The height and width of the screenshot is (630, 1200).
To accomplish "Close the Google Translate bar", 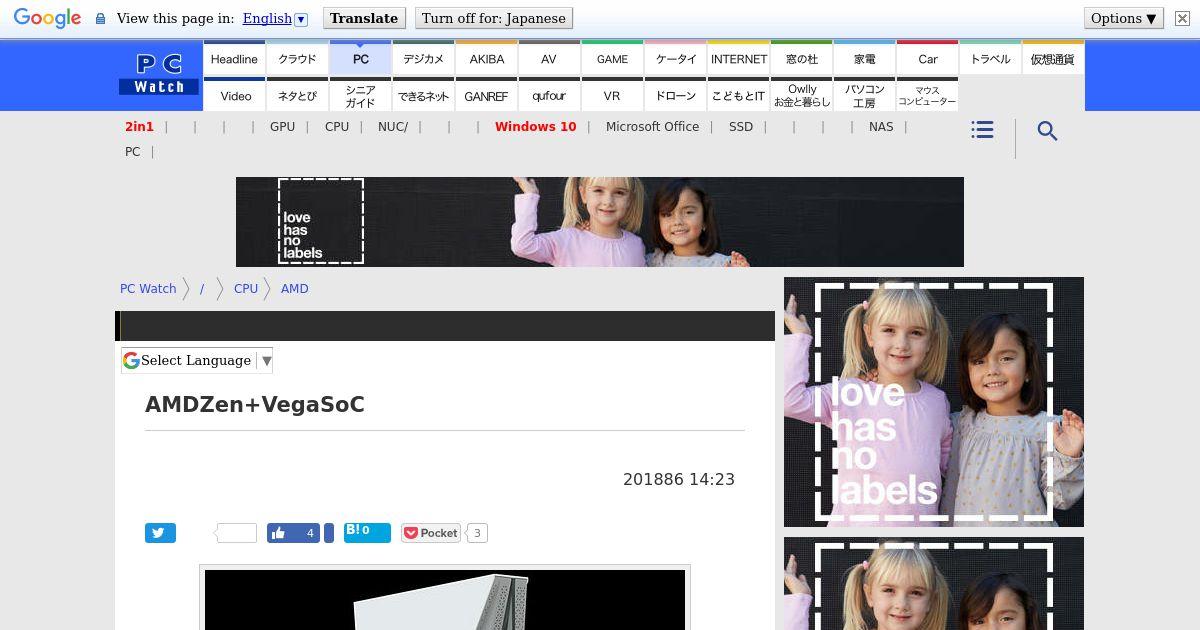I will click(1182, 18).
